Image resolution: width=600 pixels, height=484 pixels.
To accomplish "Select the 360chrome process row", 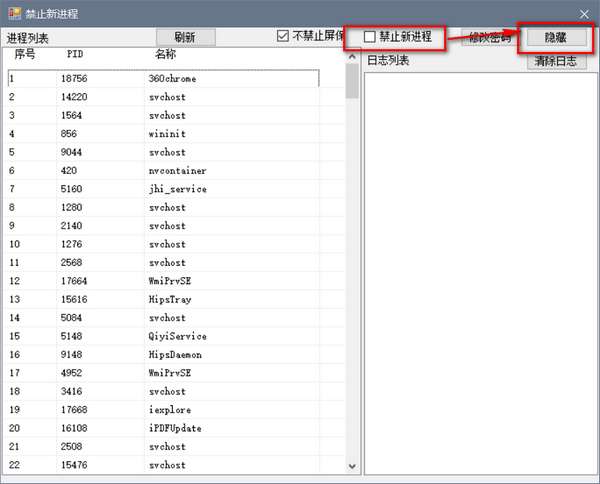I will (163, 78).
